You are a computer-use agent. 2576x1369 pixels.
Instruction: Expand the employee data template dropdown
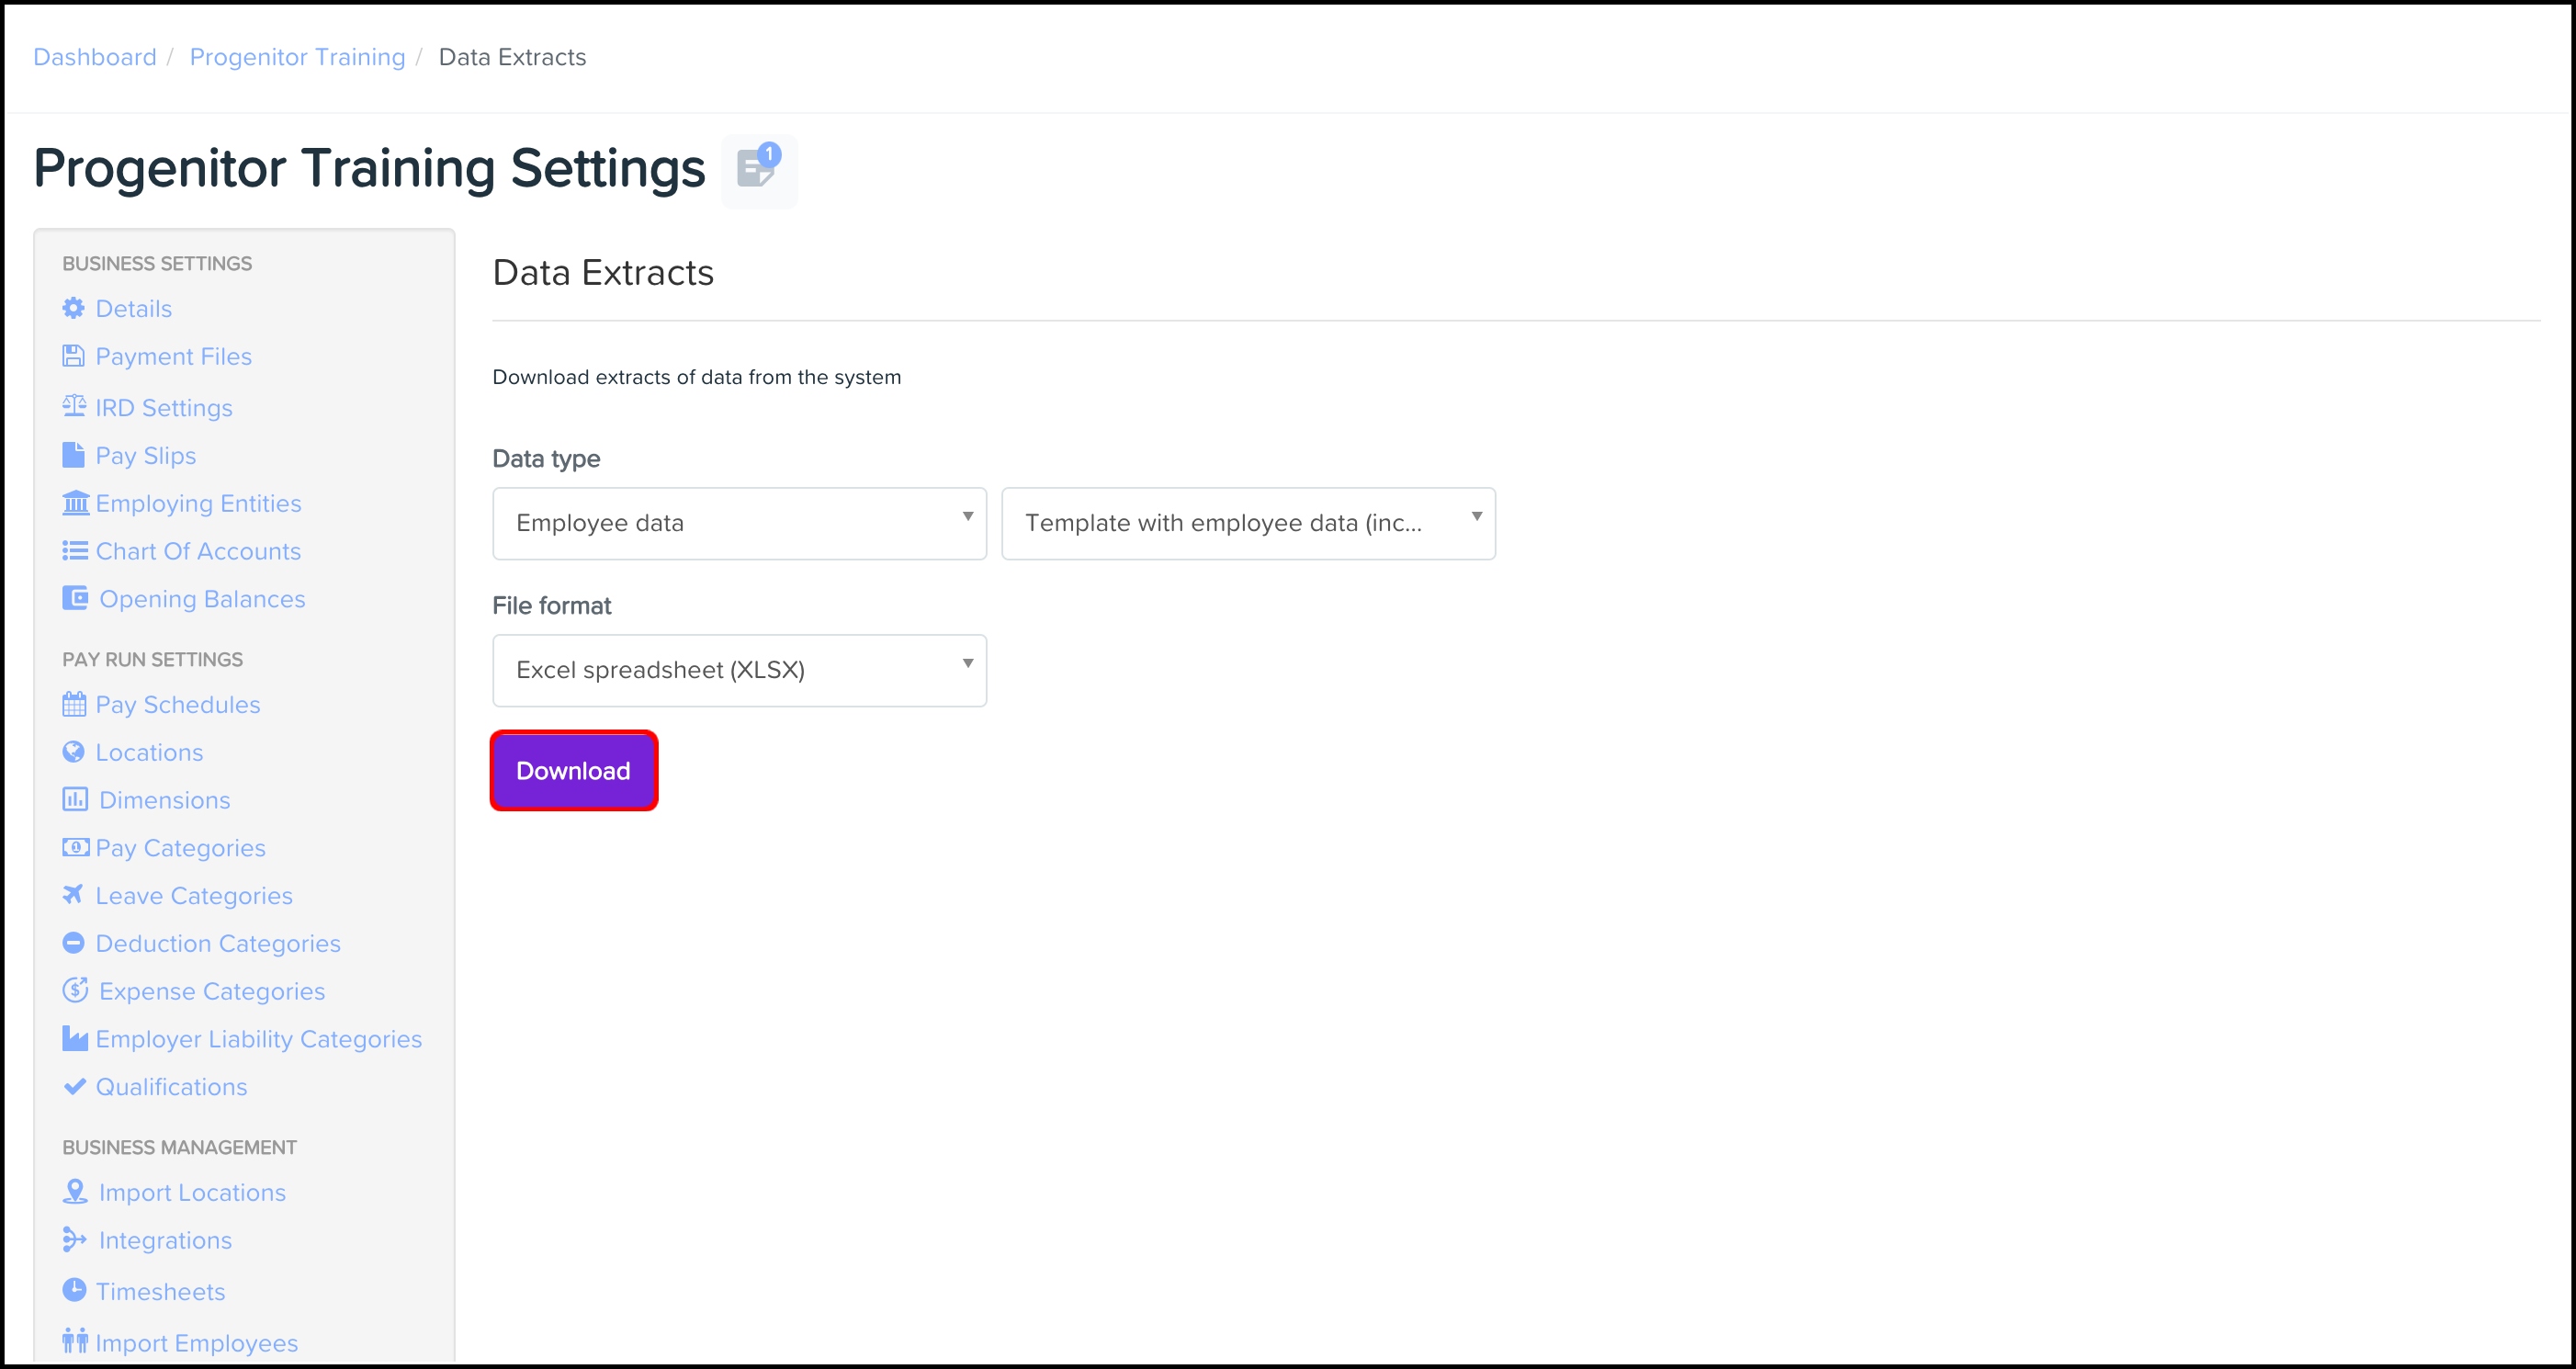pos(1248,523)
